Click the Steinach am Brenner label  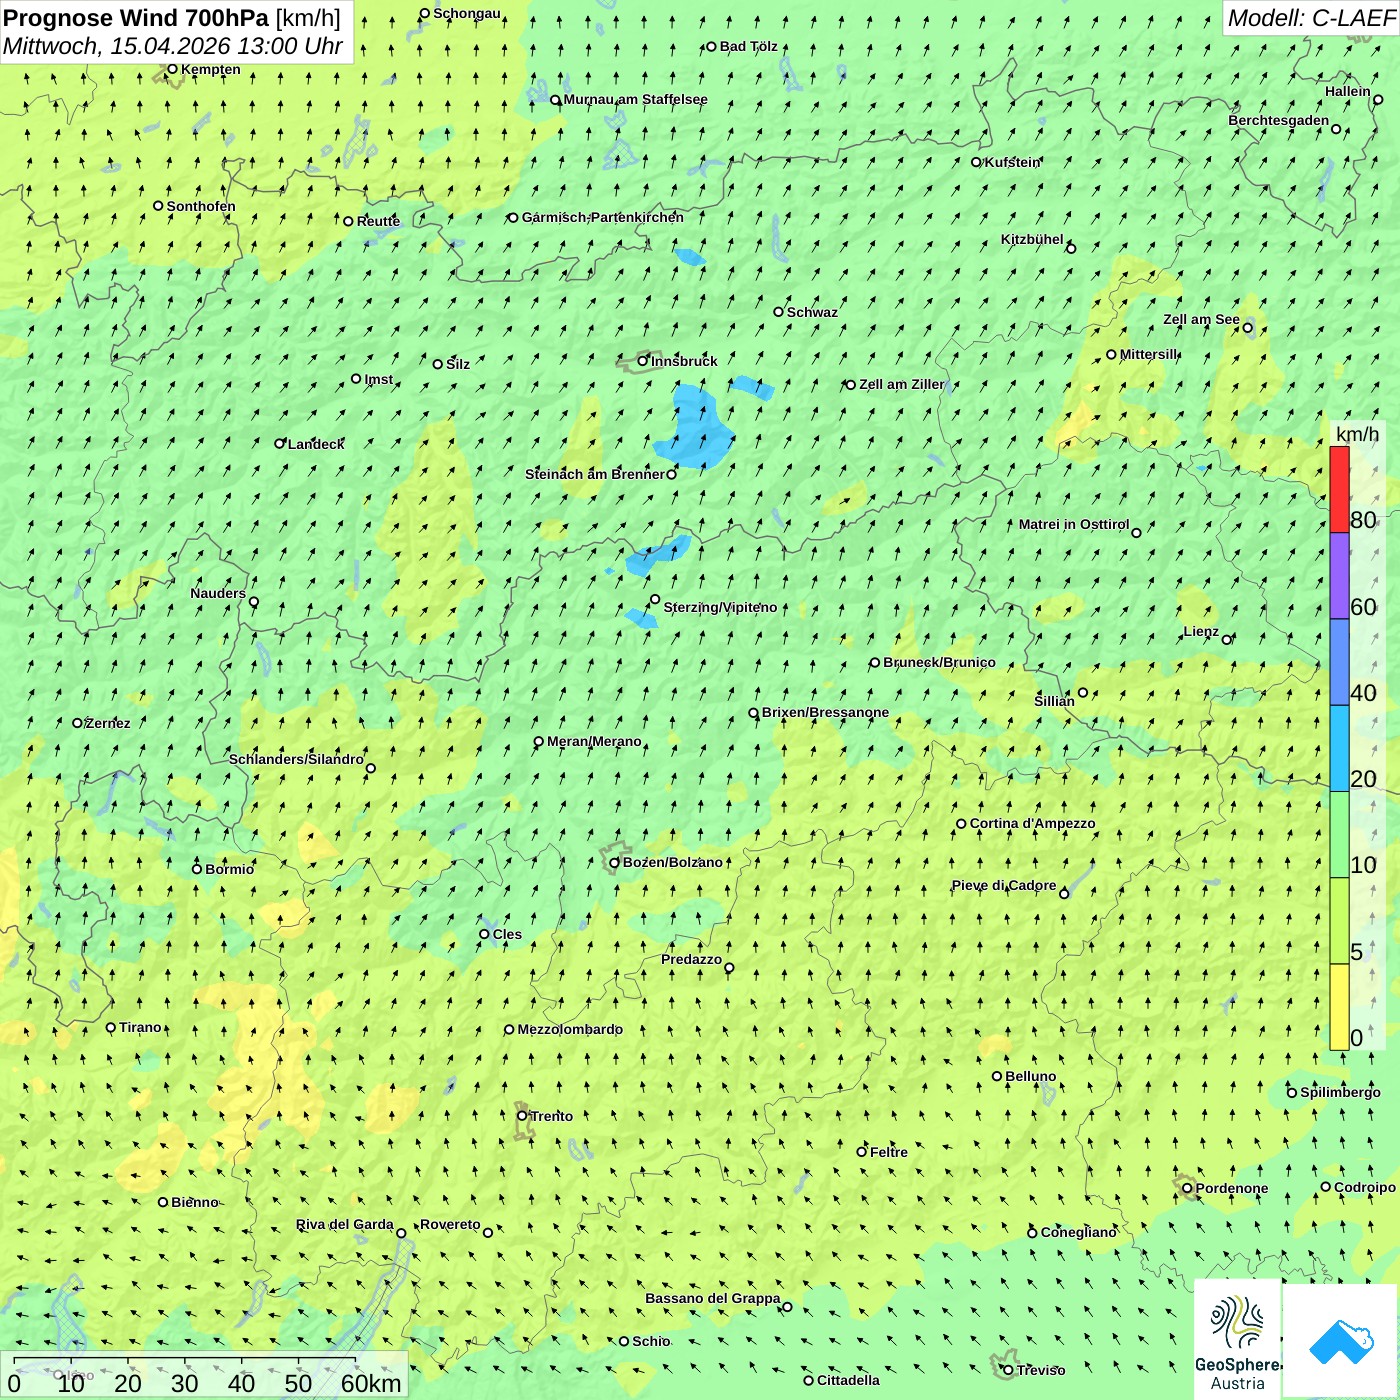click(x=595, y=474)
